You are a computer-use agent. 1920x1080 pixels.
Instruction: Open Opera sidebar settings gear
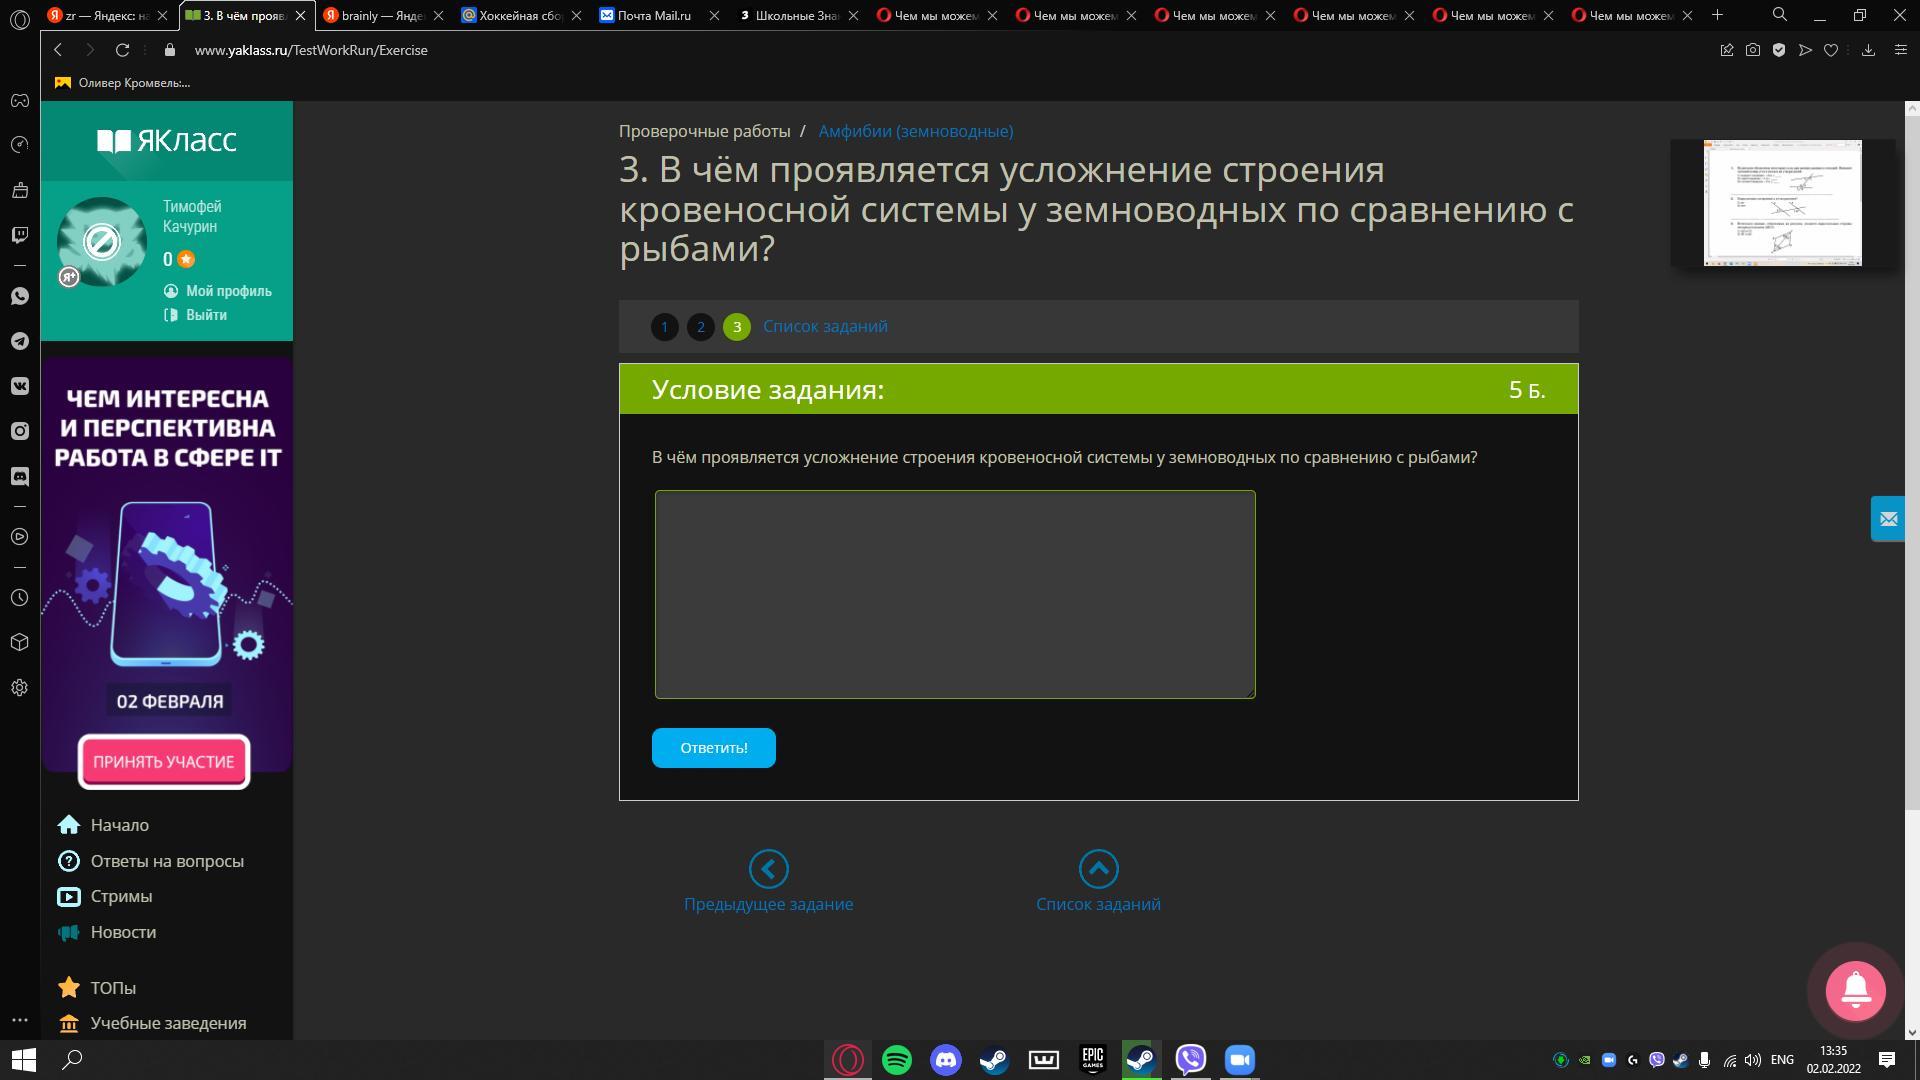pyautogui.click(x=20, y=688)
